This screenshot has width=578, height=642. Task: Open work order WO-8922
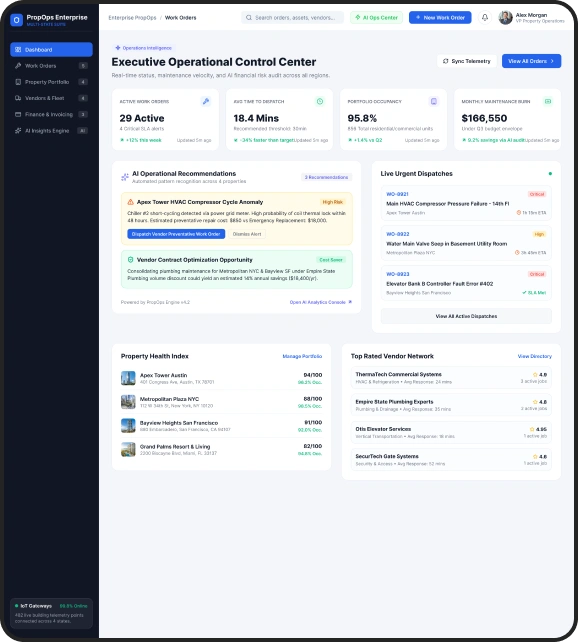(x=466, y=243)
